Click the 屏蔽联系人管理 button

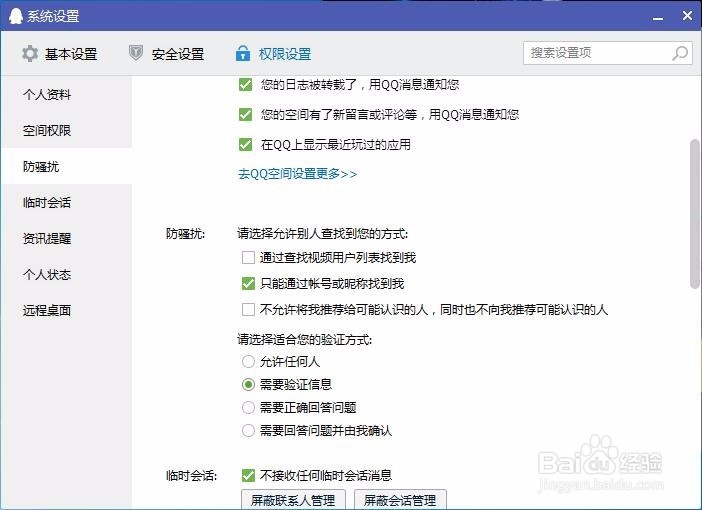point(293,500)
